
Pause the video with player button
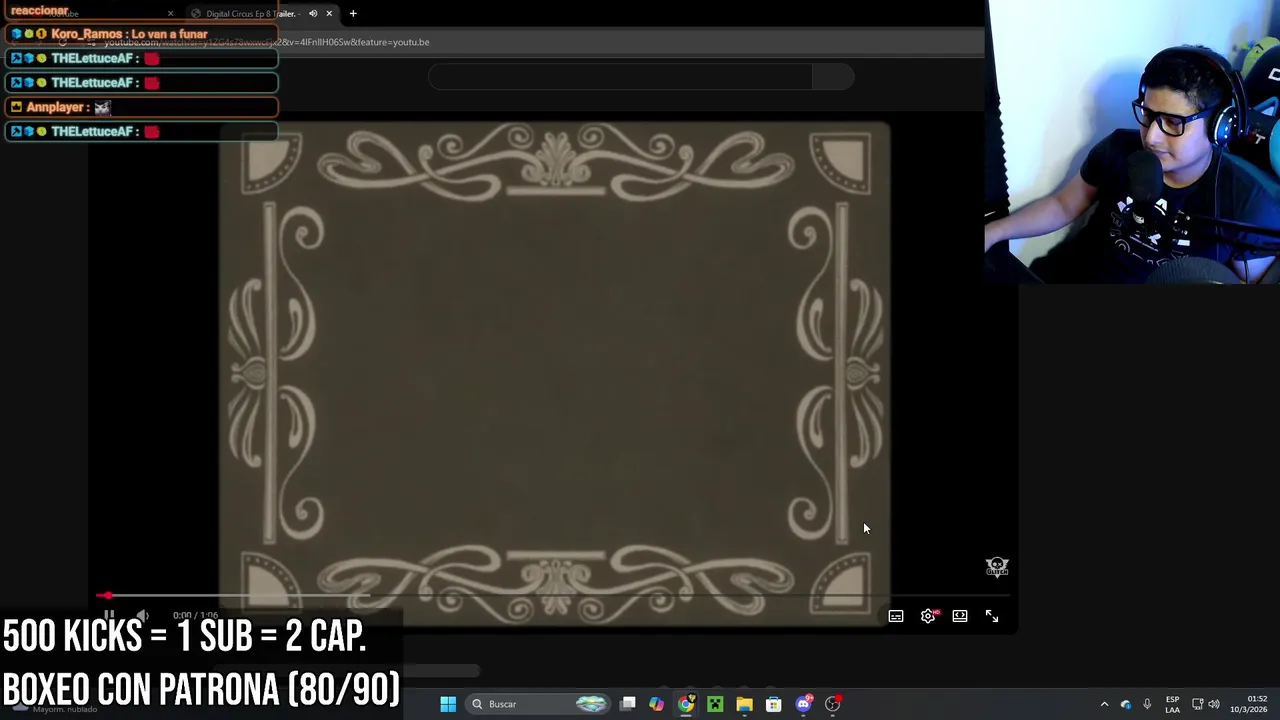(109, 616)
